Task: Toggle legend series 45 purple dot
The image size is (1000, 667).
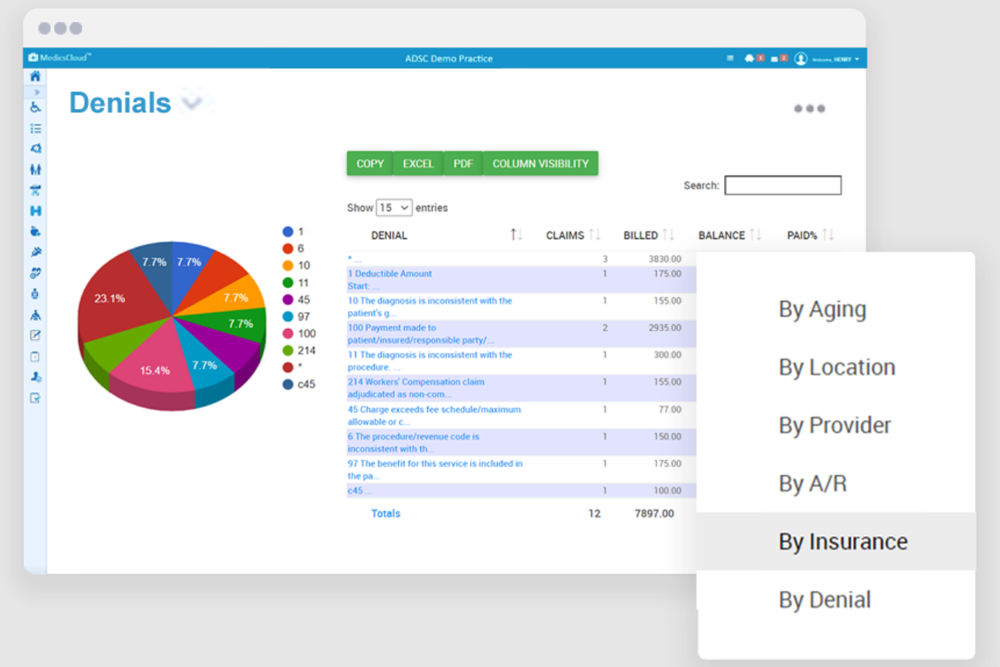Action: [x=288, y=300]
